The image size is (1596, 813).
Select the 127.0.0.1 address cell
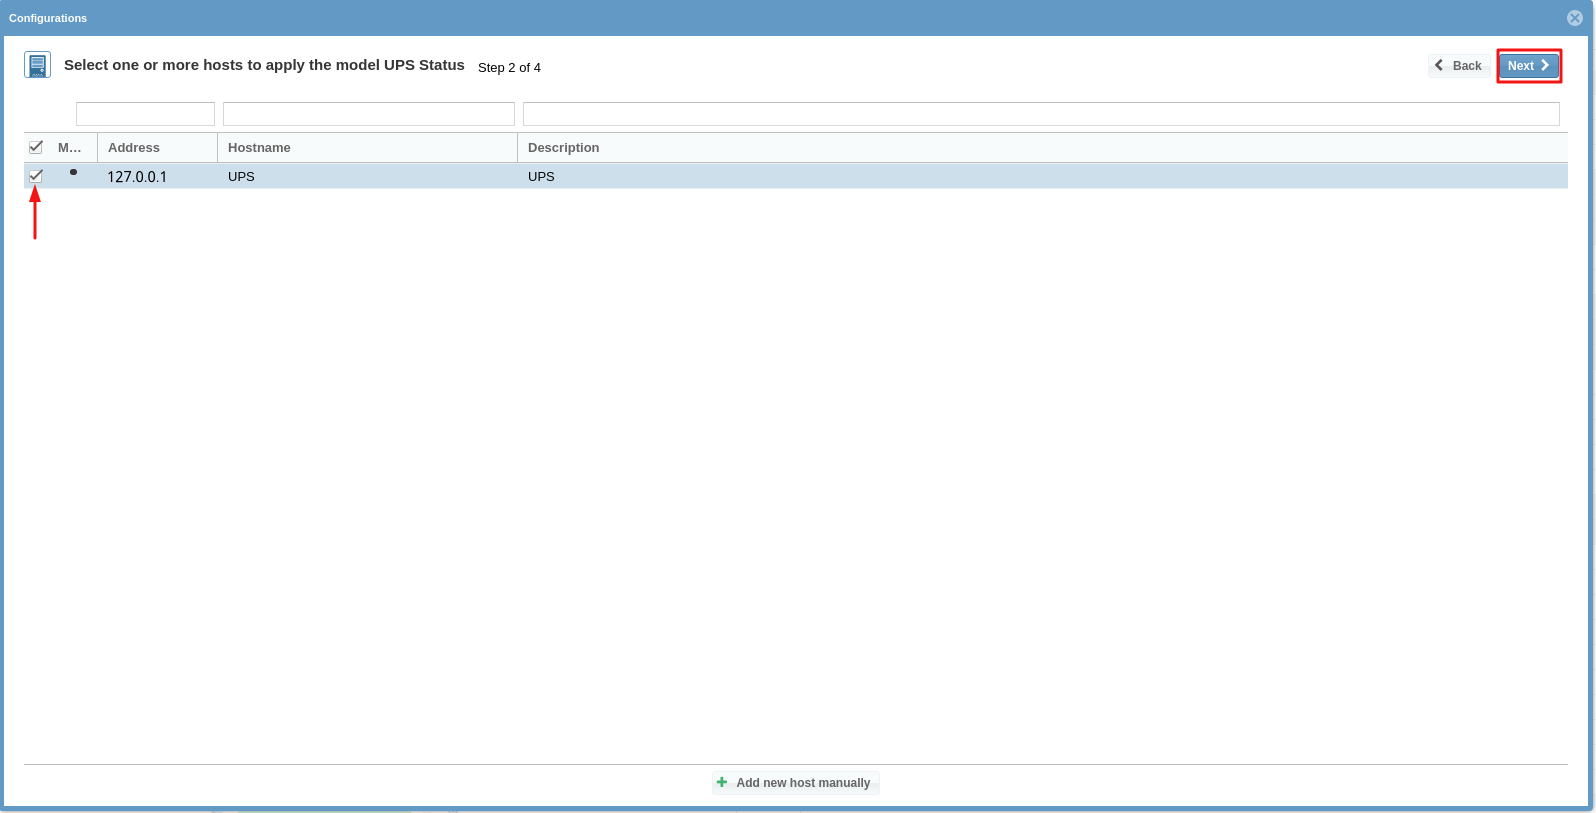pyautogui.click(x=137, y=177)
